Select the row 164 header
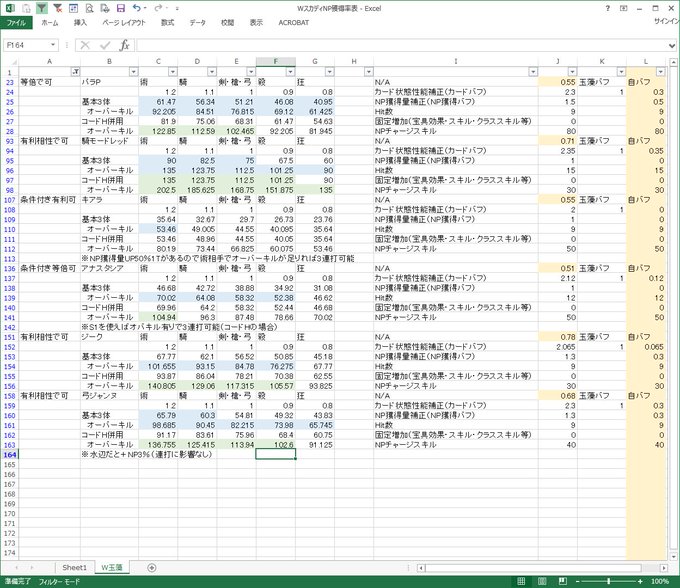 point(10,454)
